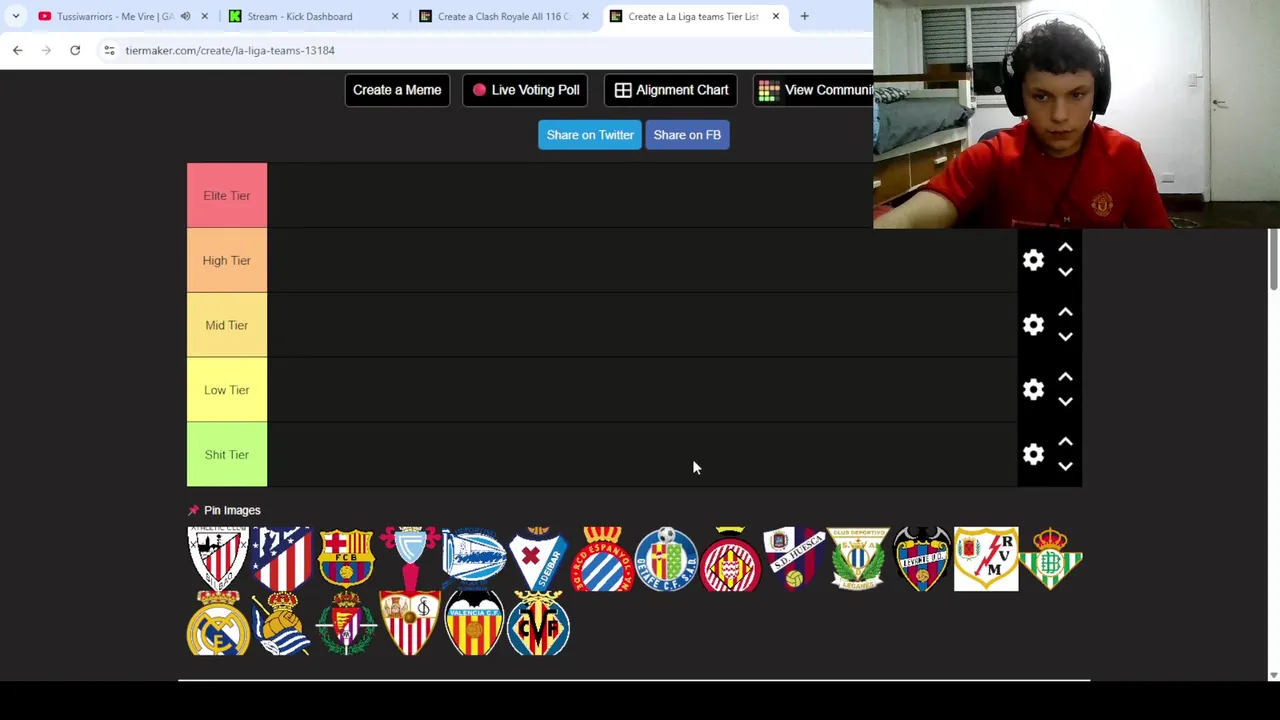This screenshot has height=720, width=1280.
Task: Move High Tier row down
Action: click(1065, 272)
